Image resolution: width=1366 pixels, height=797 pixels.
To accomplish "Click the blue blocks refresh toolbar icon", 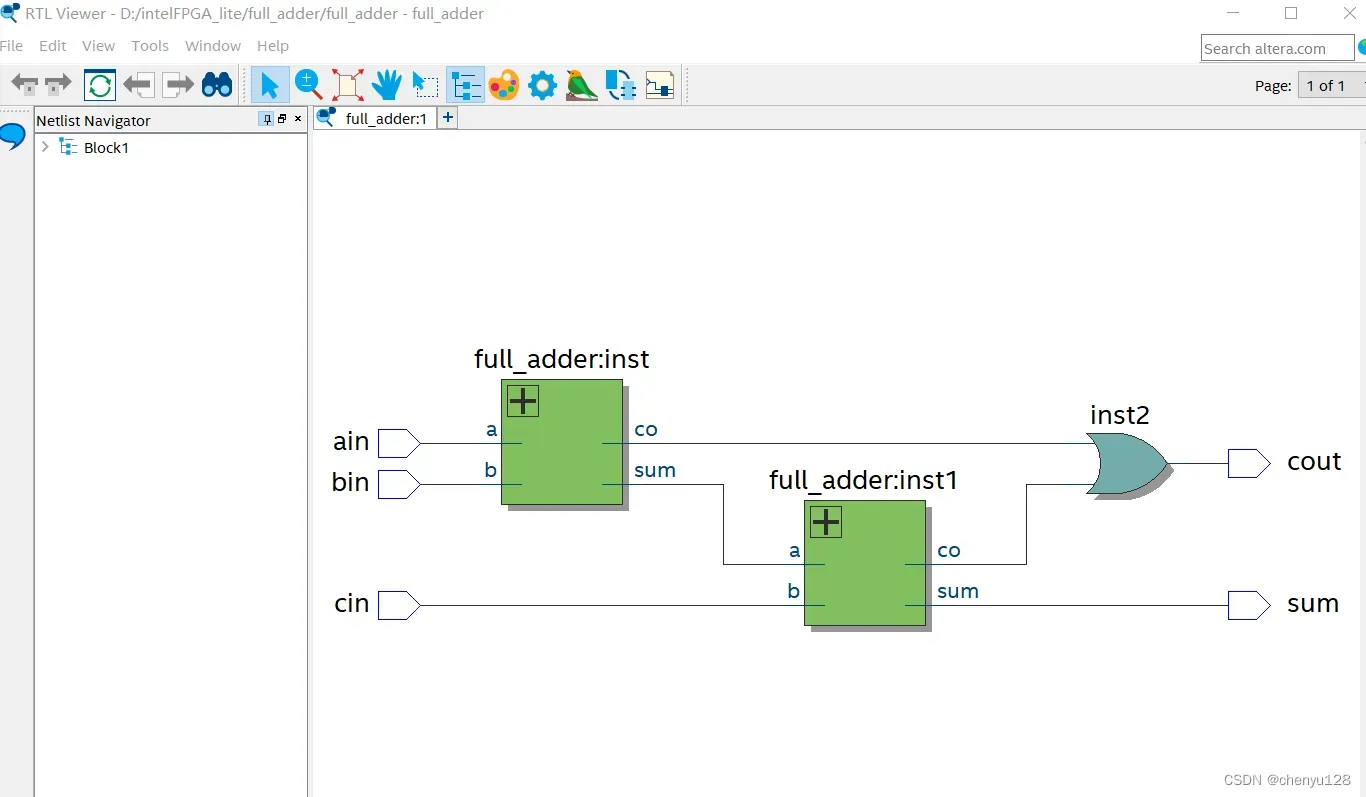I will pyautogui.click(x=621, y=85).
